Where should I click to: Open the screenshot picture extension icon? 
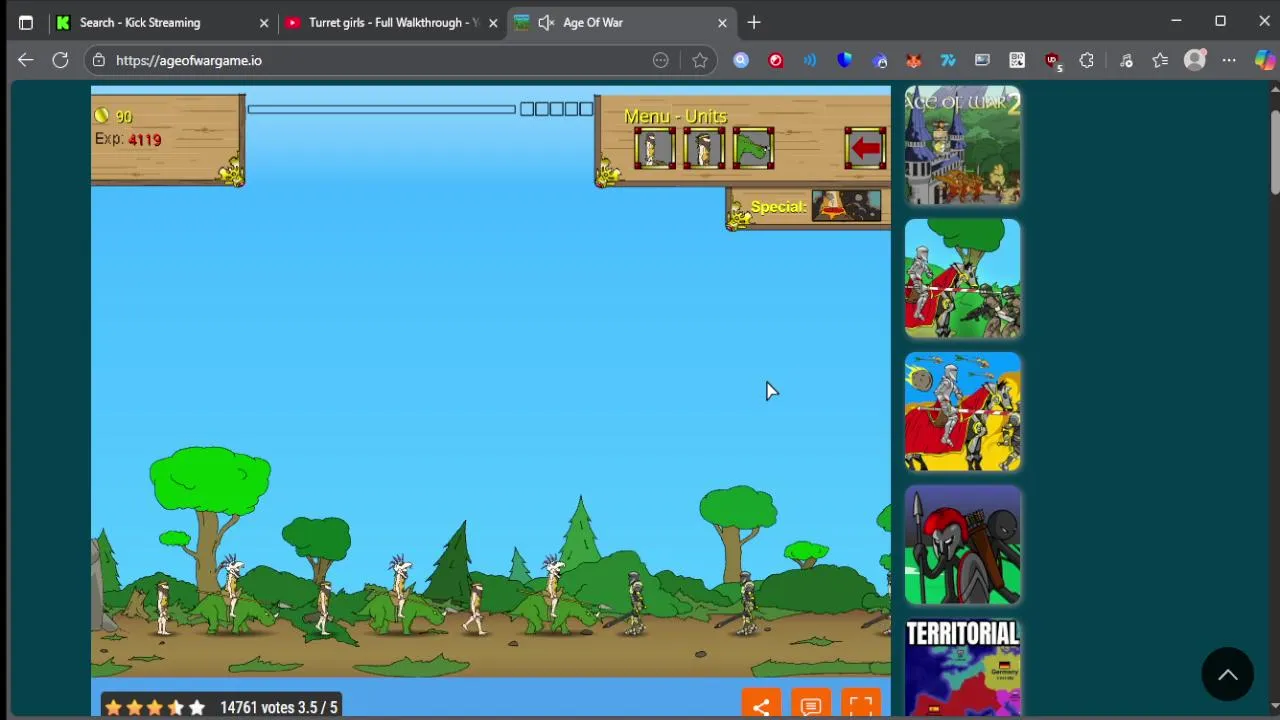click(982, 60)
